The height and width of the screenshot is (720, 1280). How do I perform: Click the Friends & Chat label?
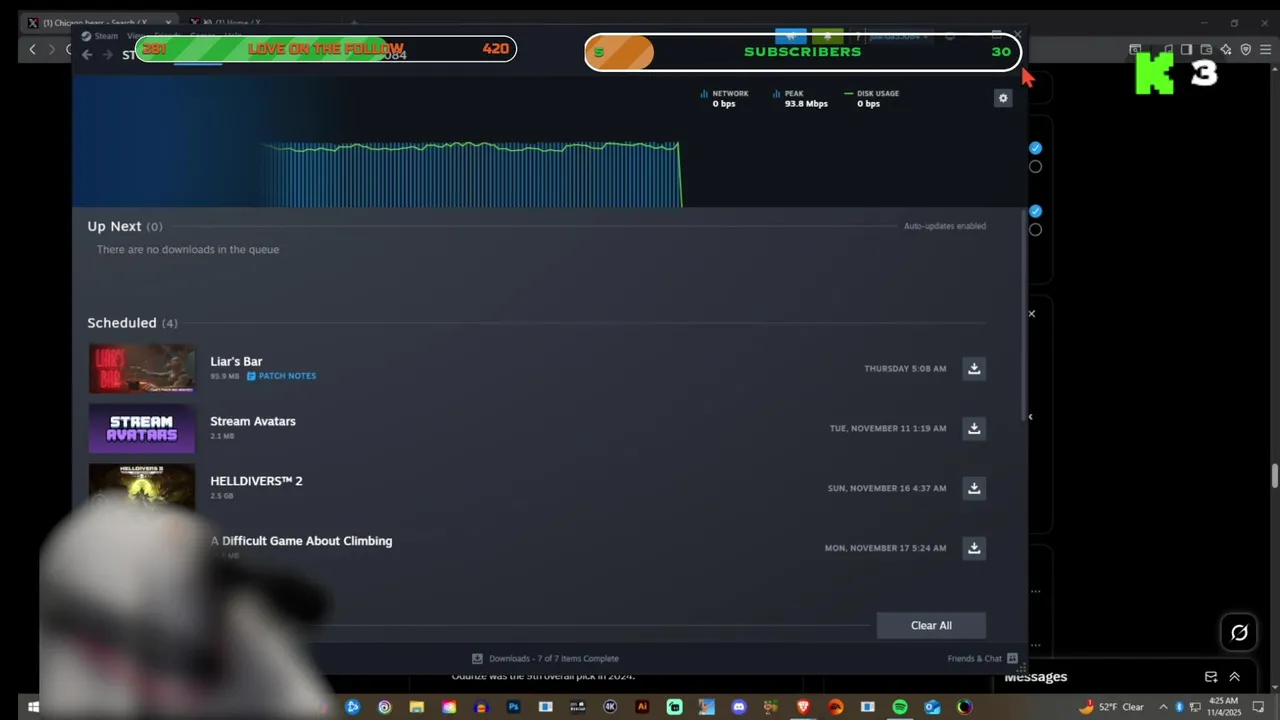tap(974, 658)
